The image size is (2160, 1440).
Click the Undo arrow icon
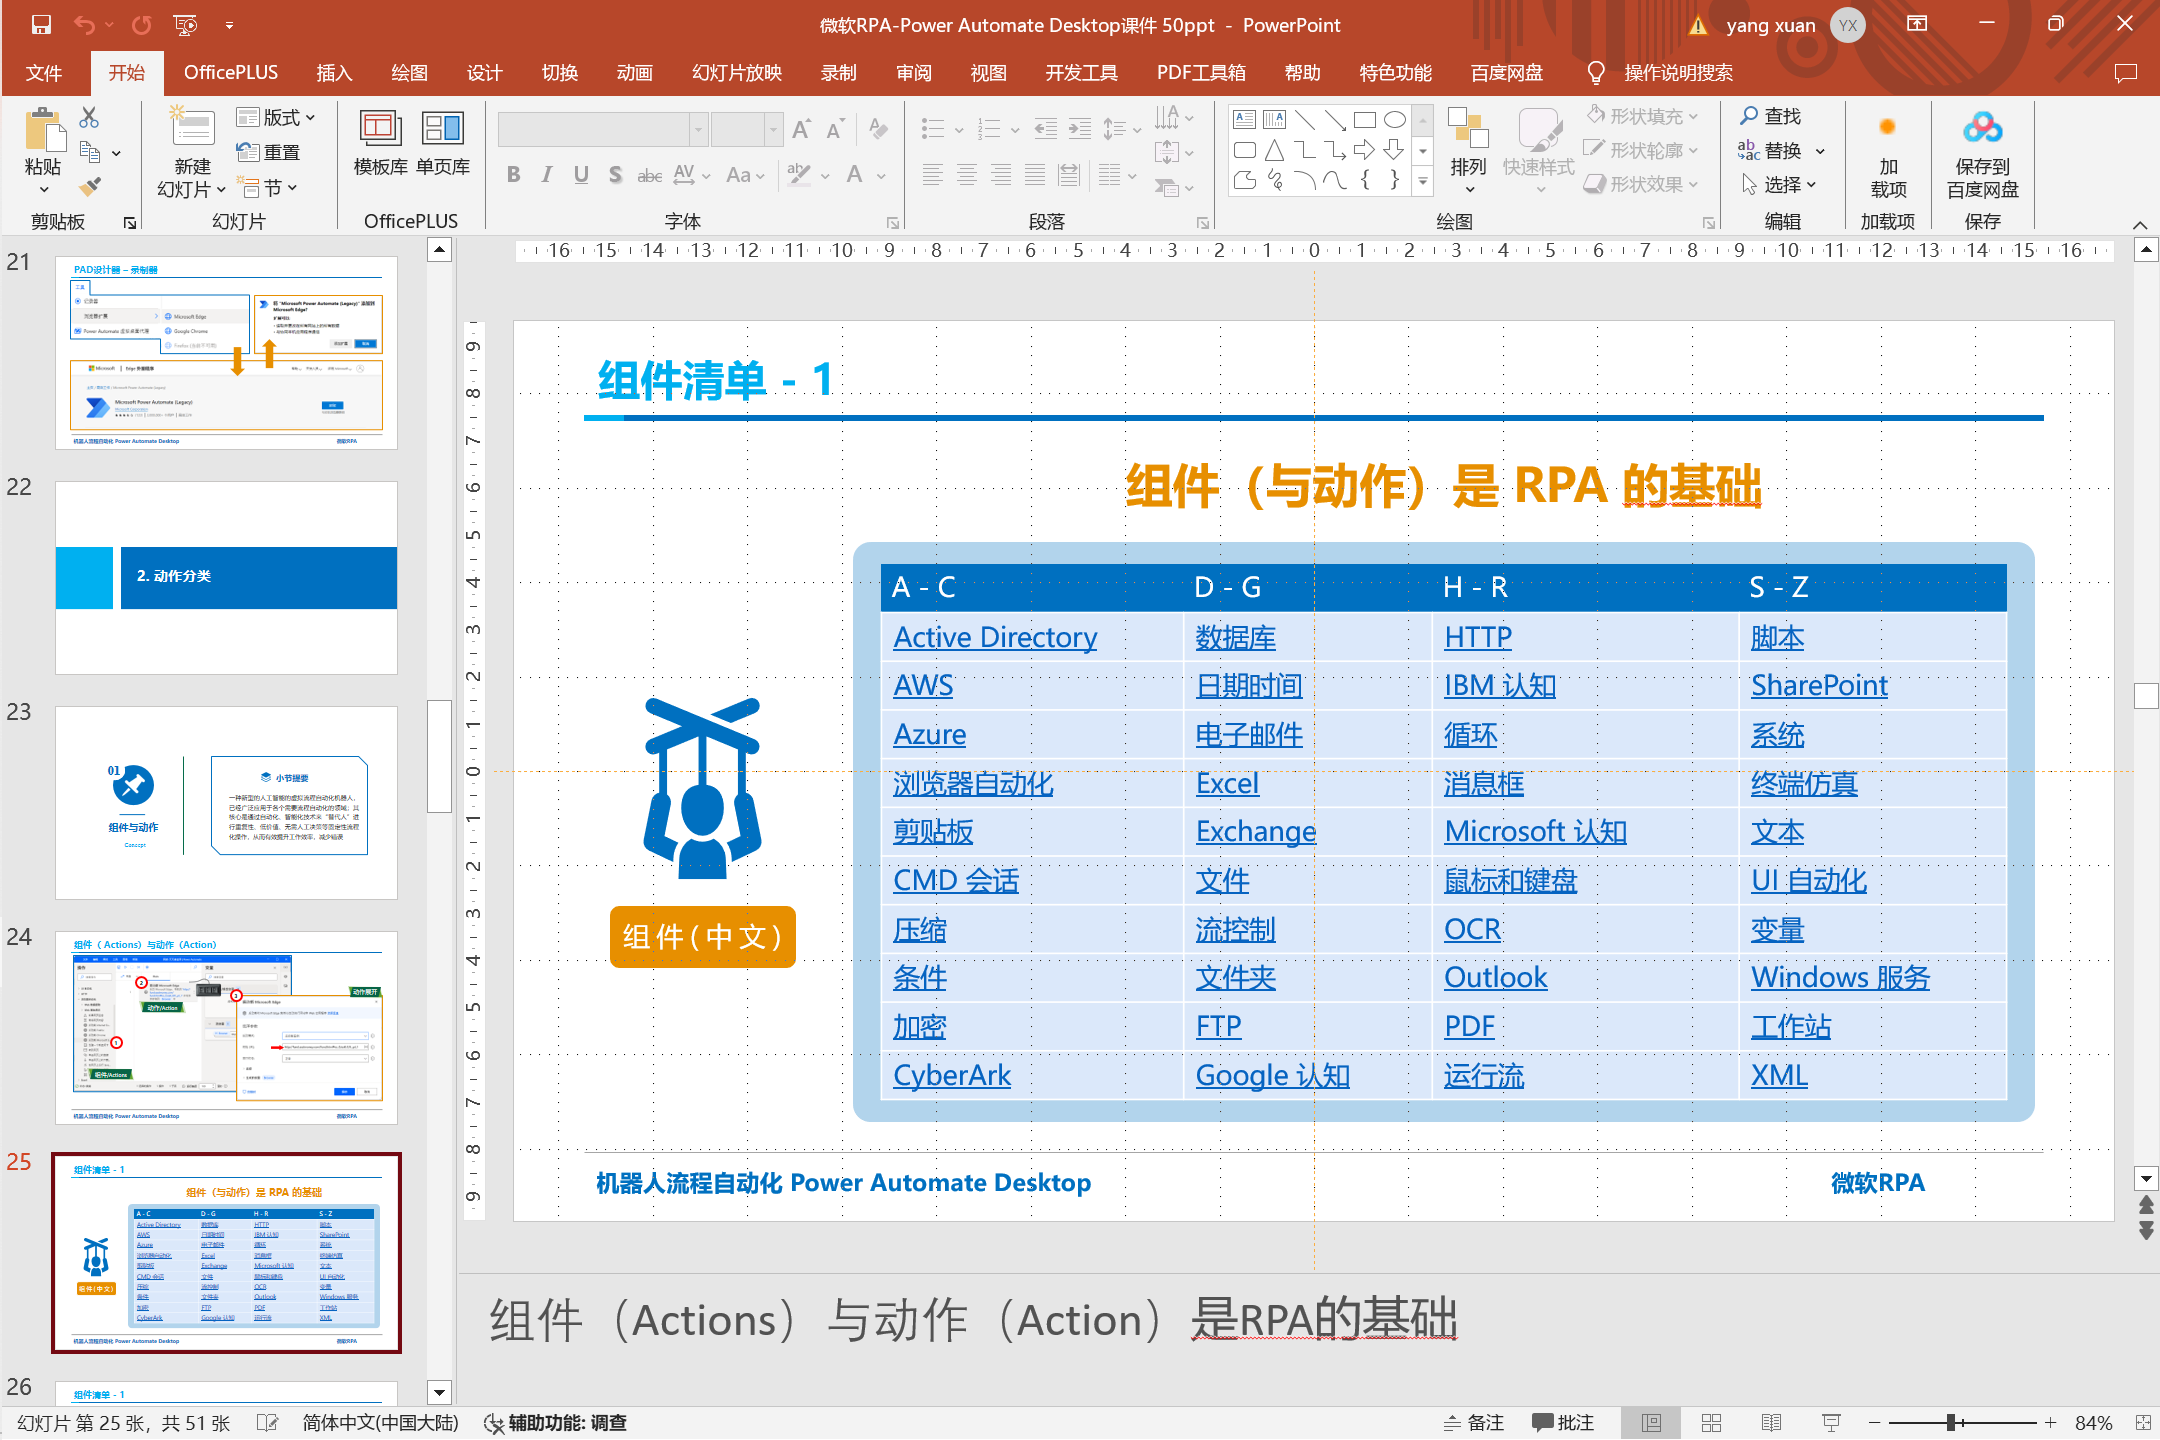pos(86,25)
